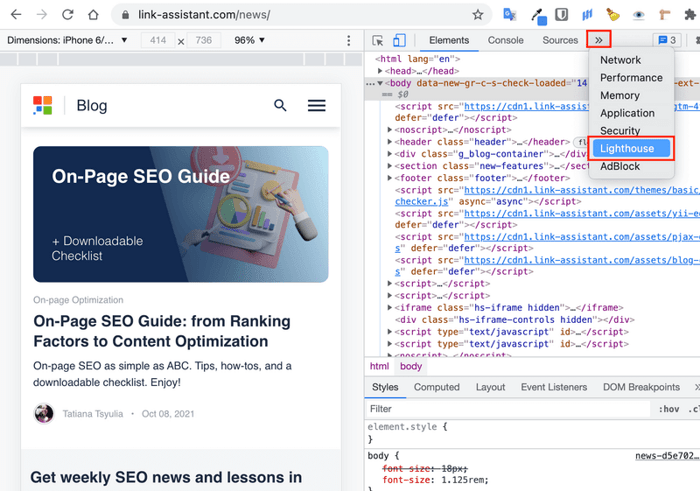Screen dimensions: 700x491
Task: Switch to the Computed pane tab
Action: coord(437,387)
